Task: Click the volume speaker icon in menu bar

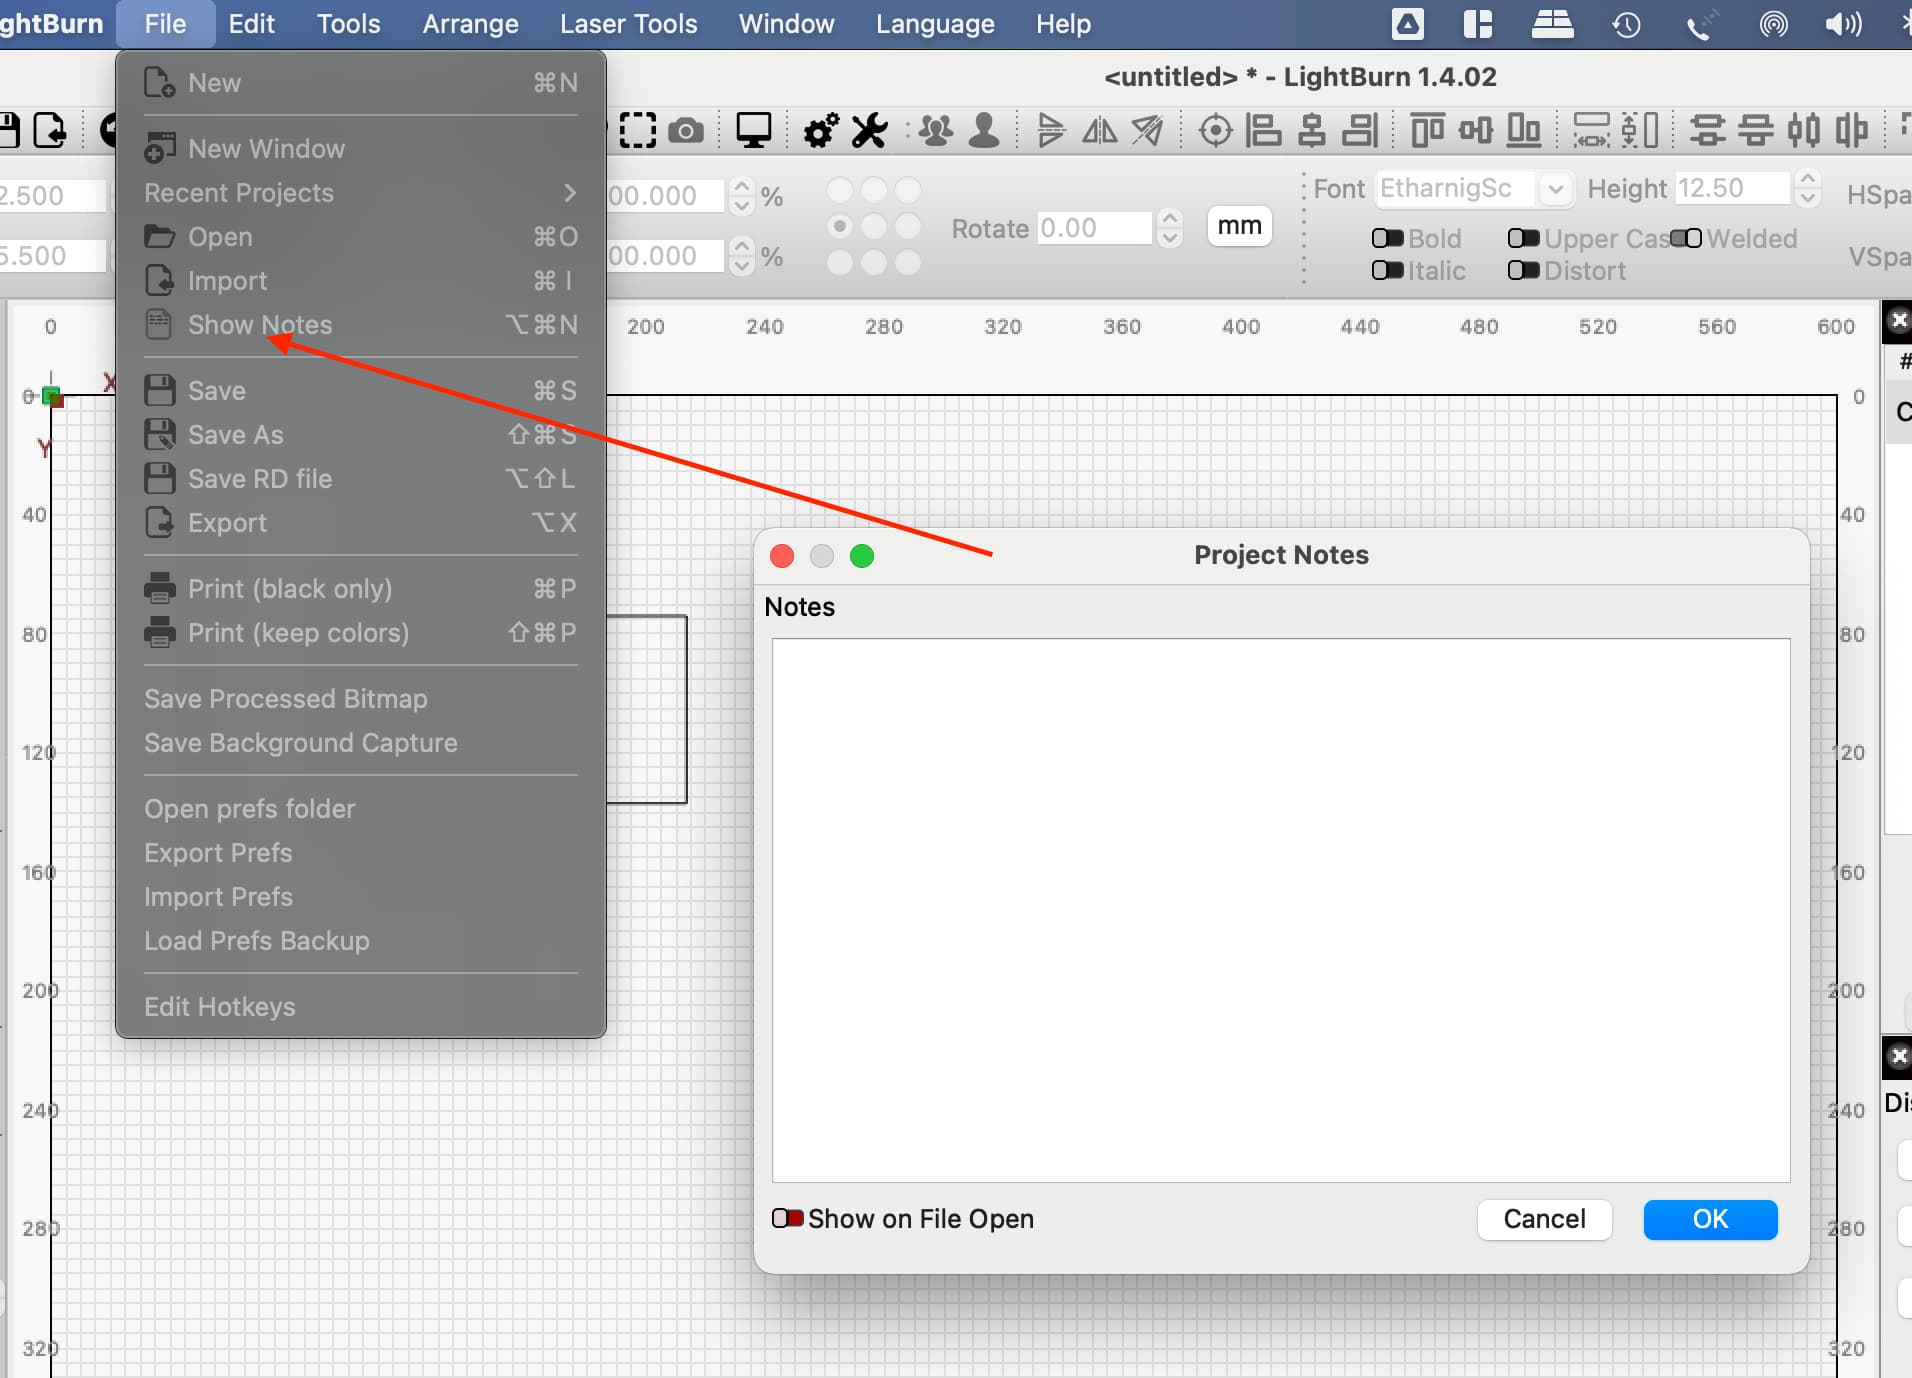Action: pyautogui.click(x=1843, y=24)
